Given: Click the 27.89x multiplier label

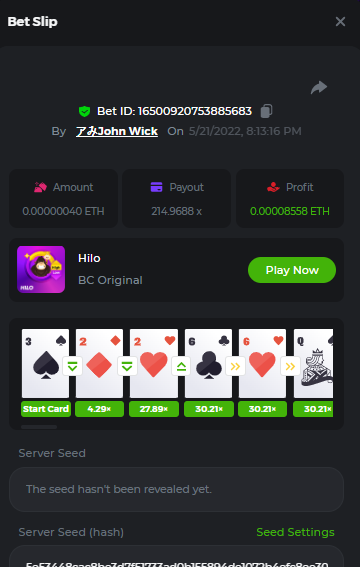Looking at the screenshot, I should [154, 409].
